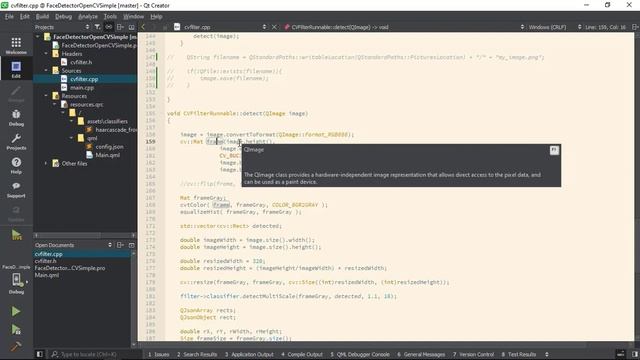
Task: Collapse the Headers folder
Action: pyautogui.click(x=46, y=53)
